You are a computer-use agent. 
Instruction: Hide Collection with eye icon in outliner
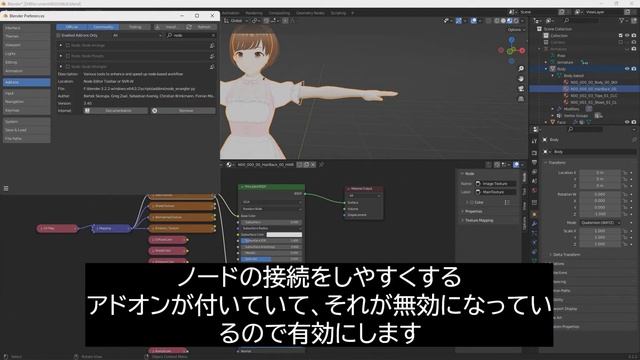coord(627,36)
